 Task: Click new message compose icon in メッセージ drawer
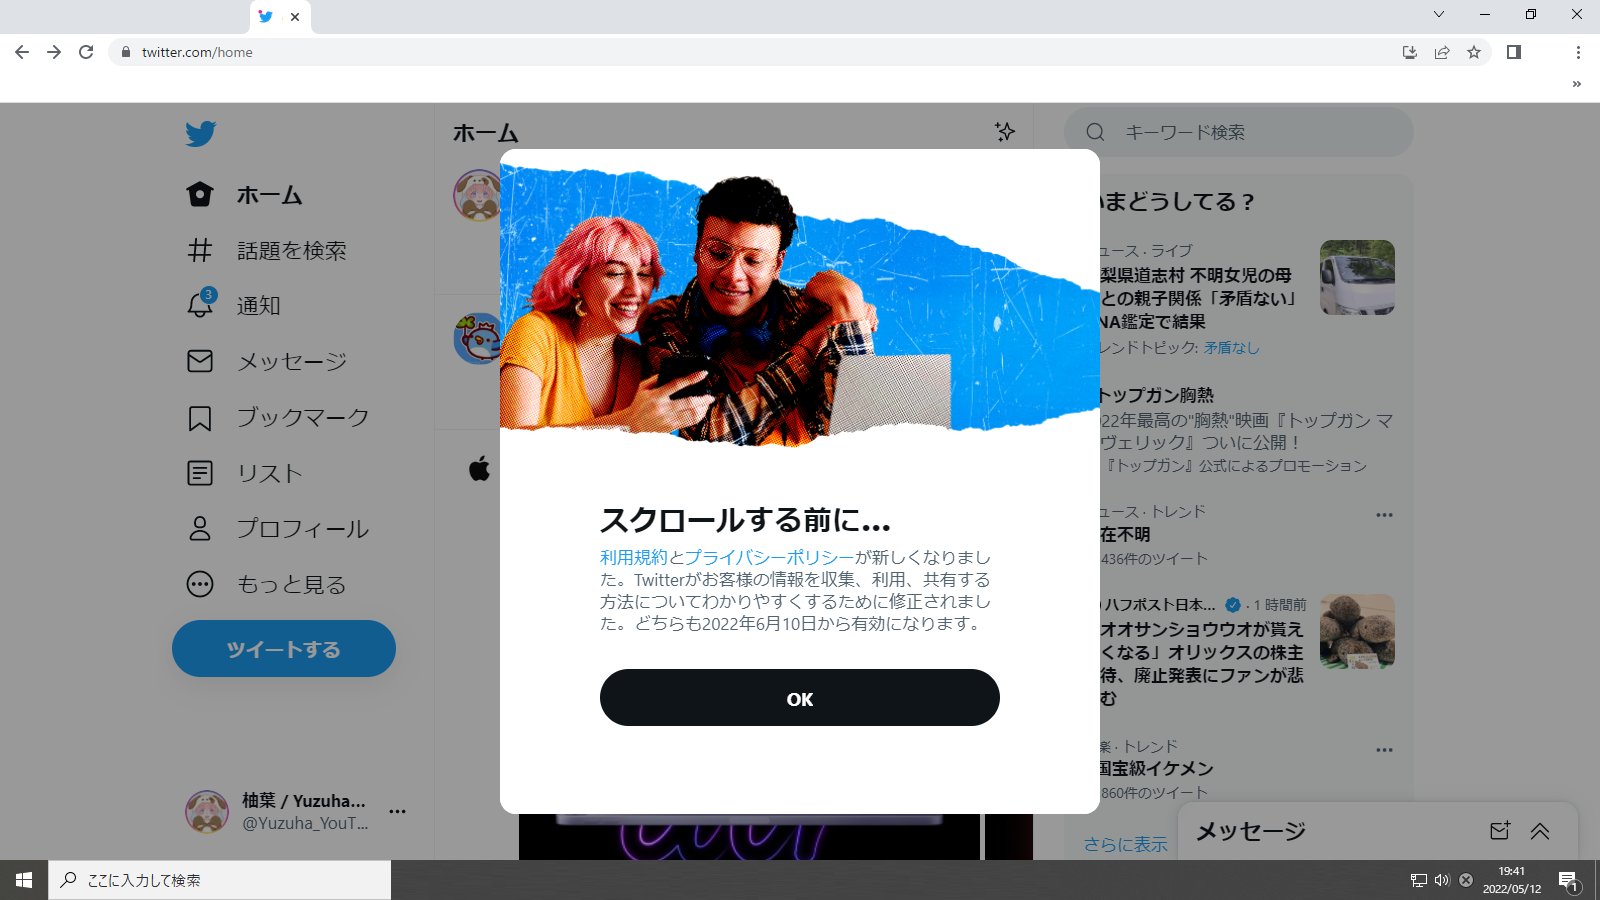(x=1500, y=830)
